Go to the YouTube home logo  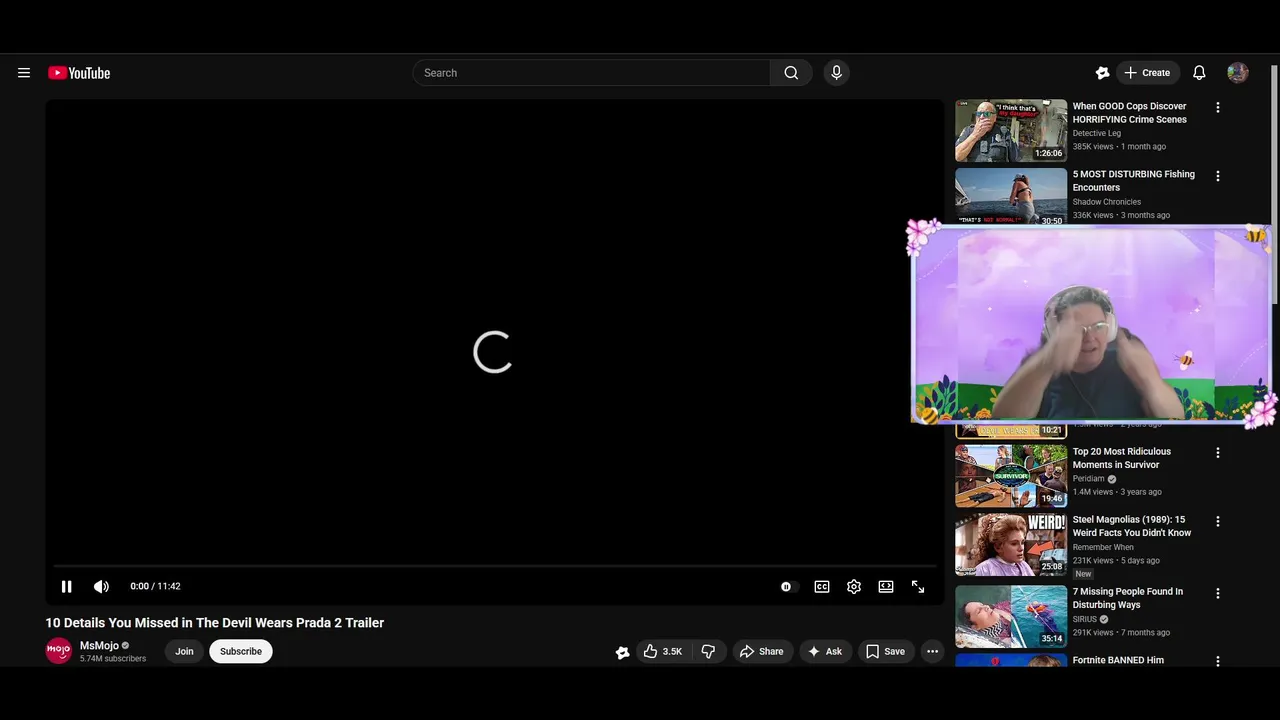79,73
